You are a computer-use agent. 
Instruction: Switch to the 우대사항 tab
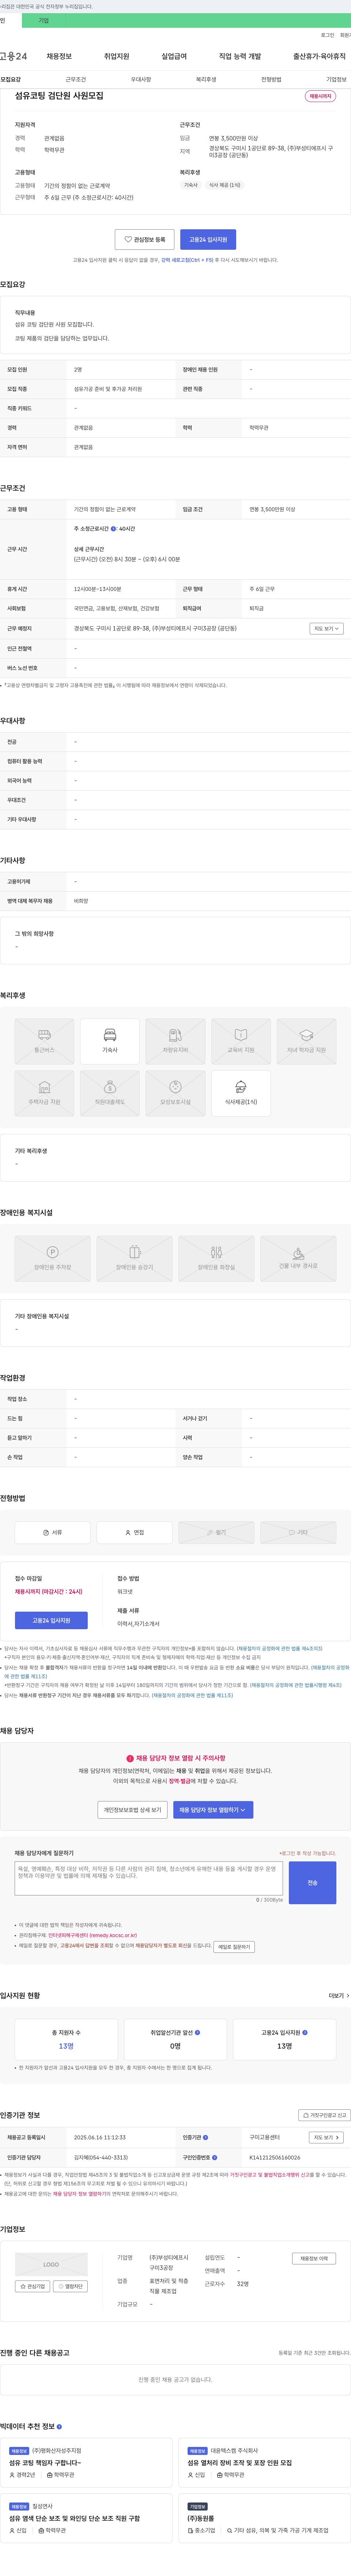pos(141,79)
